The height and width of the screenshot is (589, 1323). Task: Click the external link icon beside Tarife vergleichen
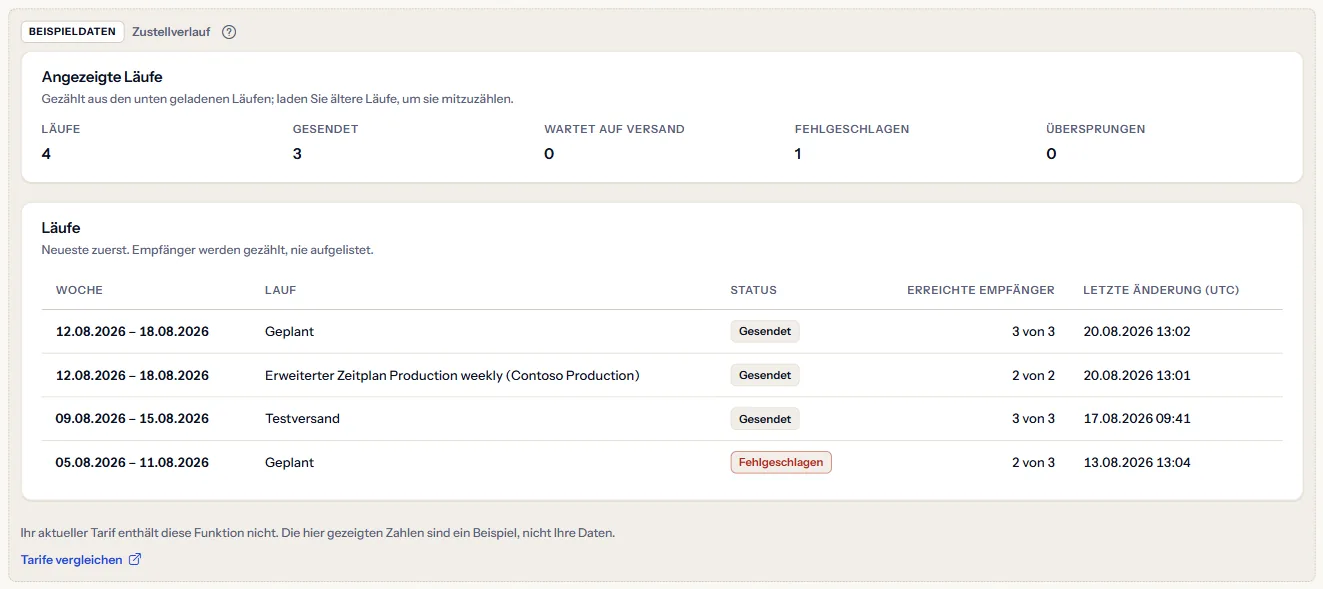click(135, 560)
